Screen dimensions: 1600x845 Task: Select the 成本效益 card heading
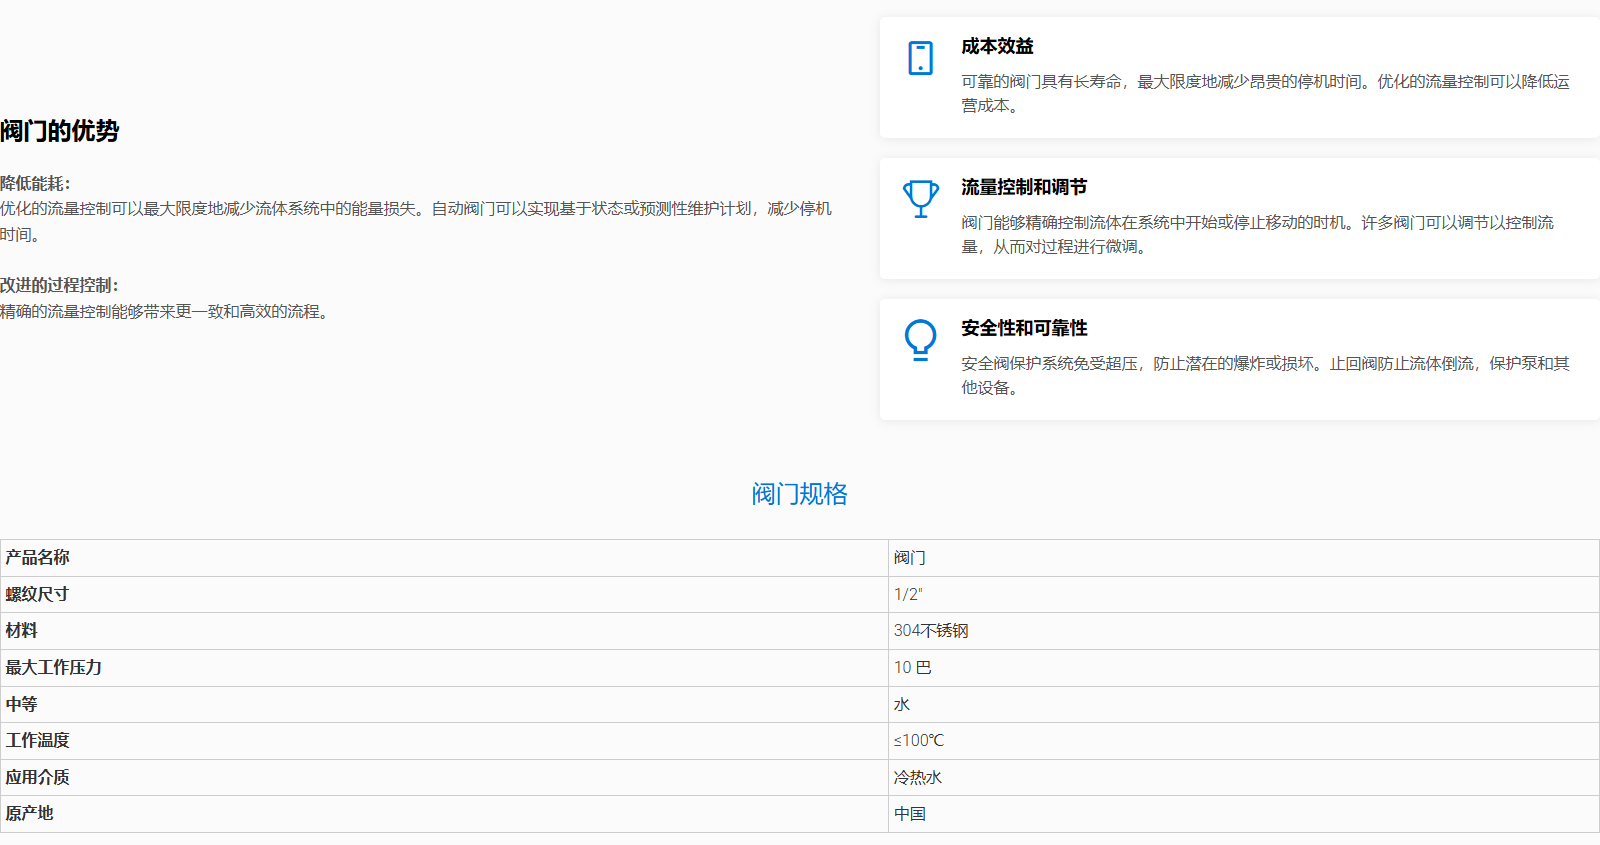997,46
